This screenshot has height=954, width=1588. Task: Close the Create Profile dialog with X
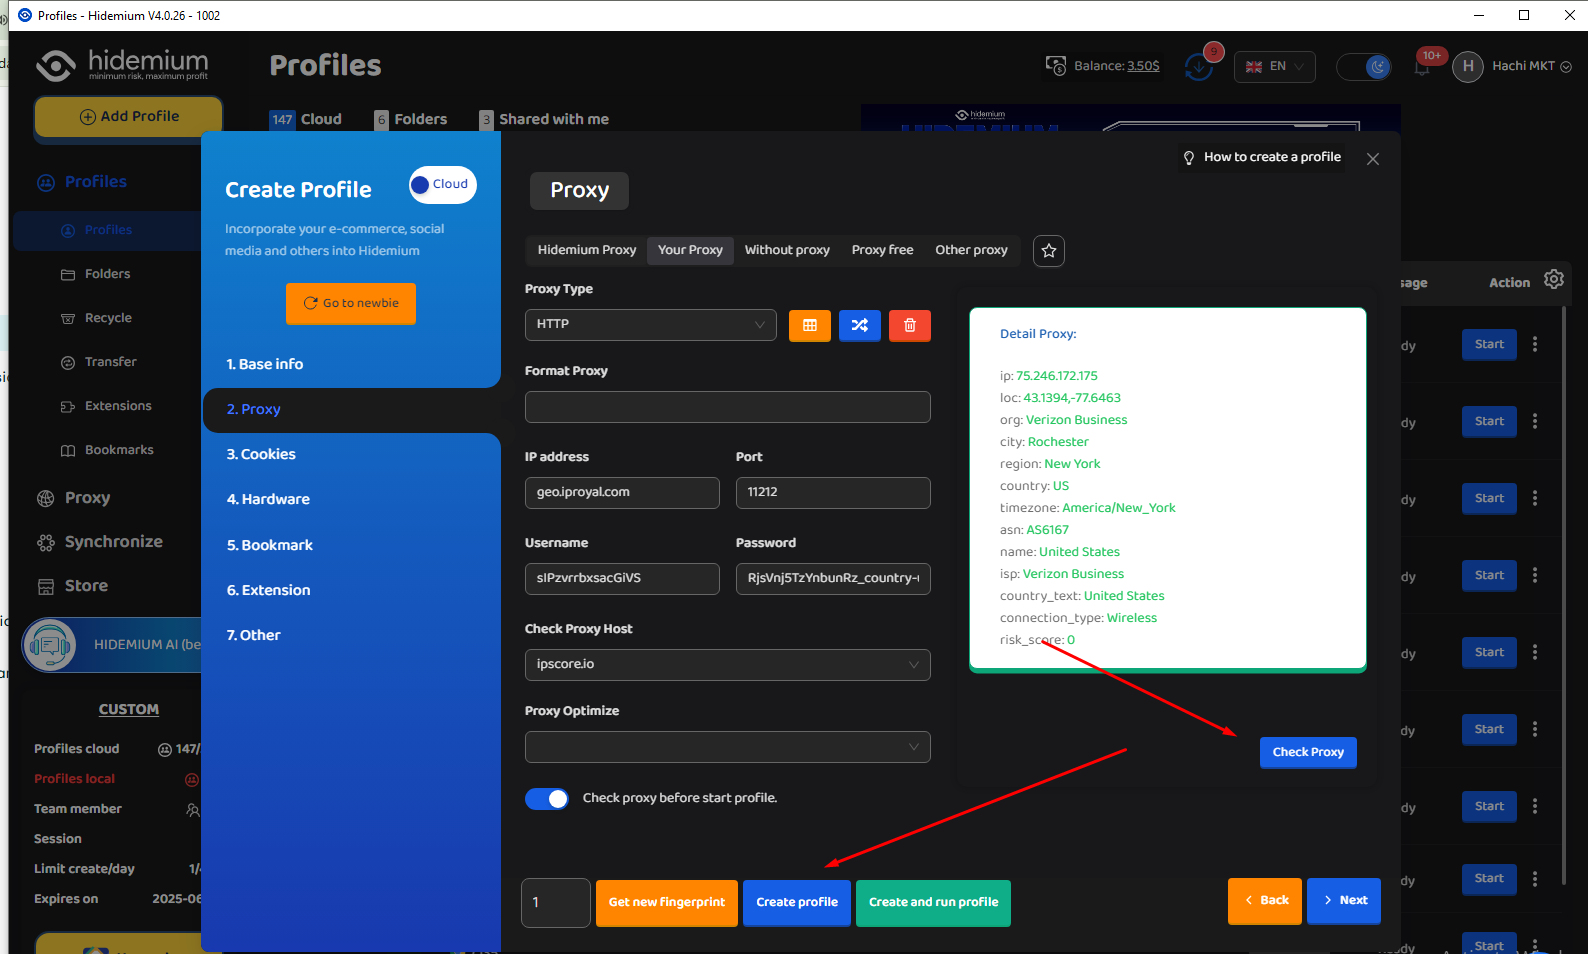pos(1373,159)
